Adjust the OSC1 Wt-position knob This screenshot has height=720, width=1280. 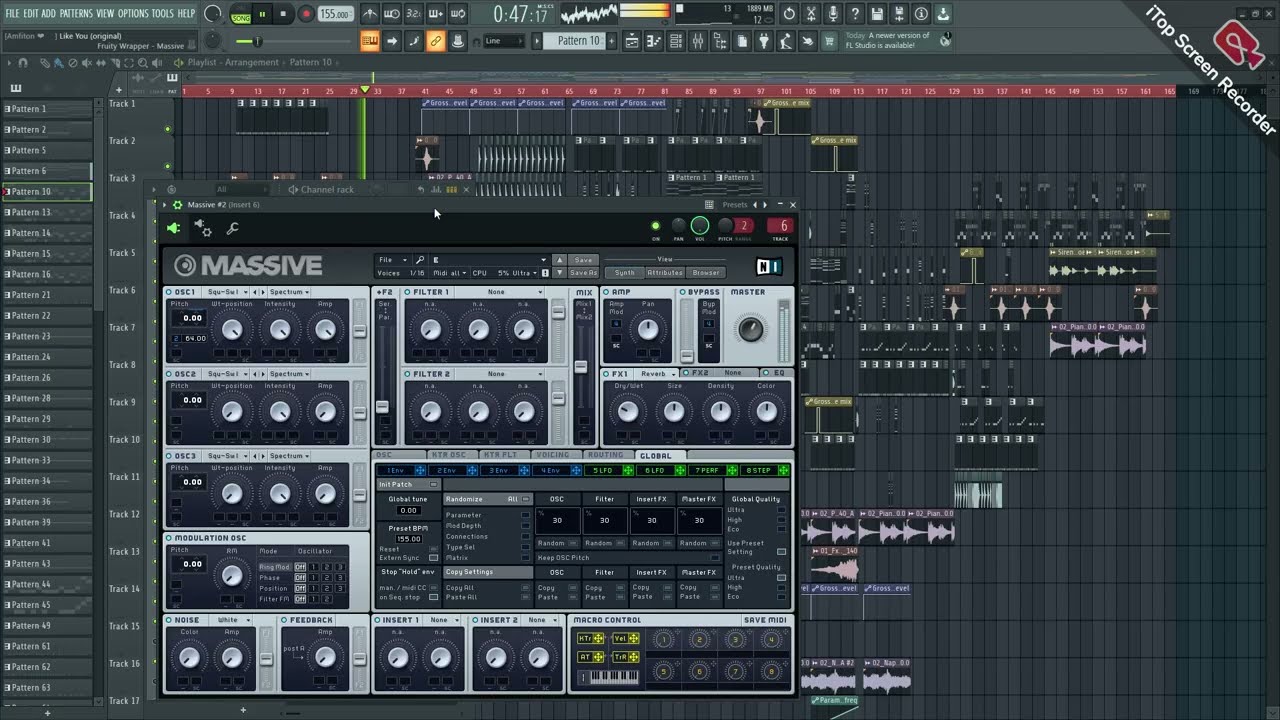[x=232, y=329]
